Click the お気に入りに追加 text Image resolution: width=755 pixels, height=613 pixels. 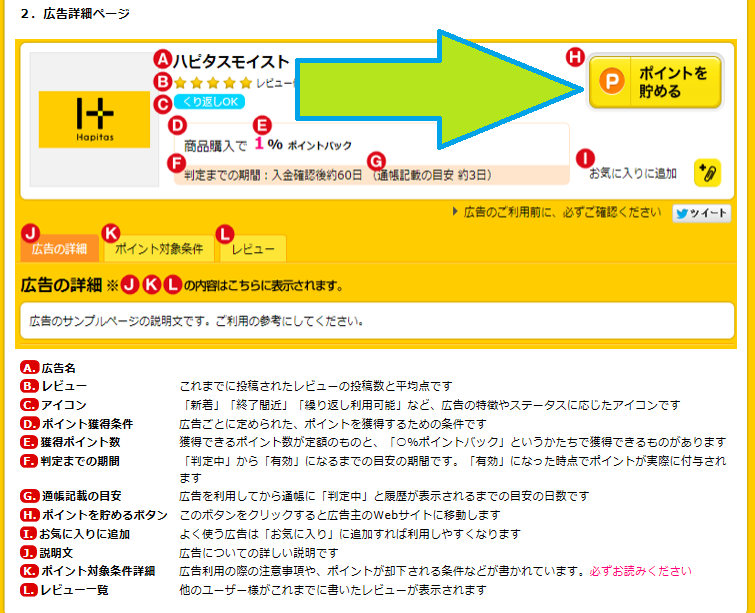click(x=633, y=173)
